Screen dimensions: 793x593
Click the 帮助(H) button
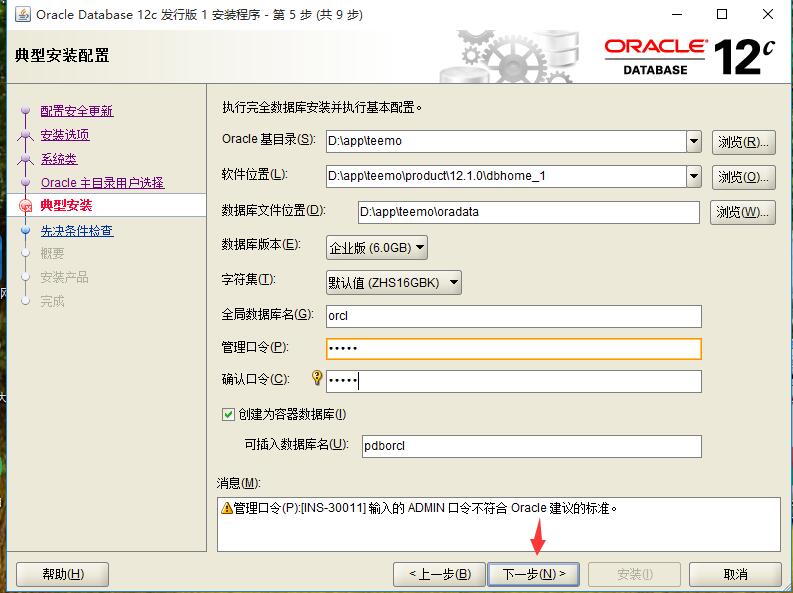click(x=63, y=574)
